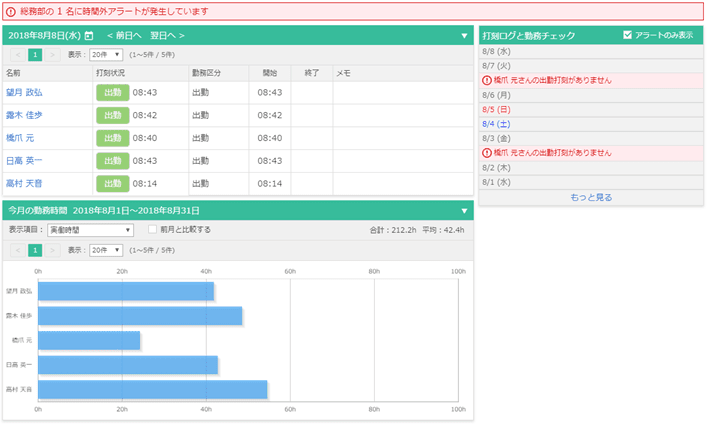
Task: Open 実働時間 display item dropdown
Action: point(91,230)
